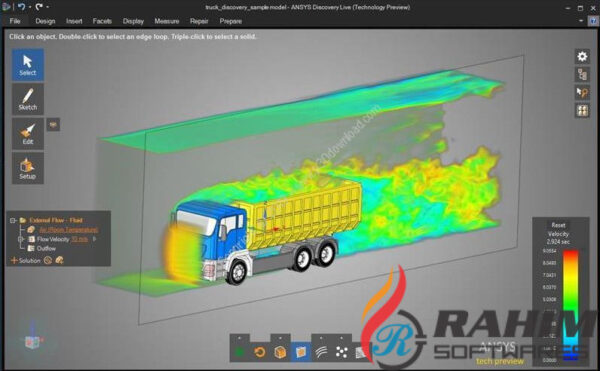The image size is (600, 371).
Task: Open the redo history dropdown arrow
Action: [x=47, y=7]
